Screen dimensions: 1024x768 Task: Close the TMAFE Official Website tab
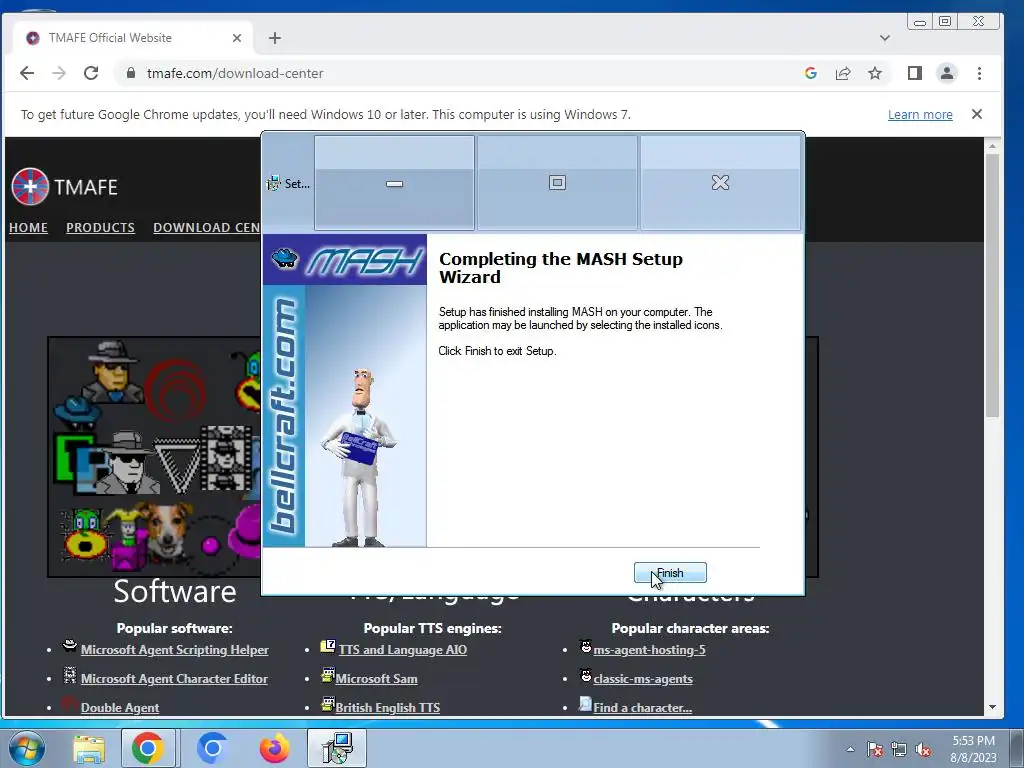[x=237, y=38]
